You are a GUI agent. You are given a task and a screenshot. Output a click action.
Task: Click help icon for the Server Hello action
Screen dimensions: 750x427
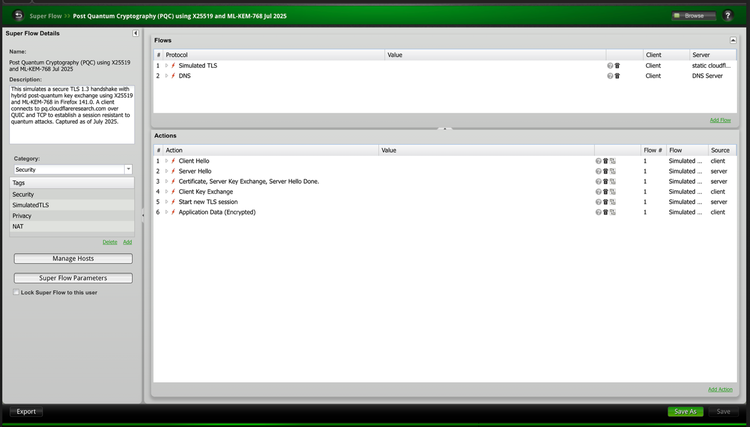(x=598, y=171)
